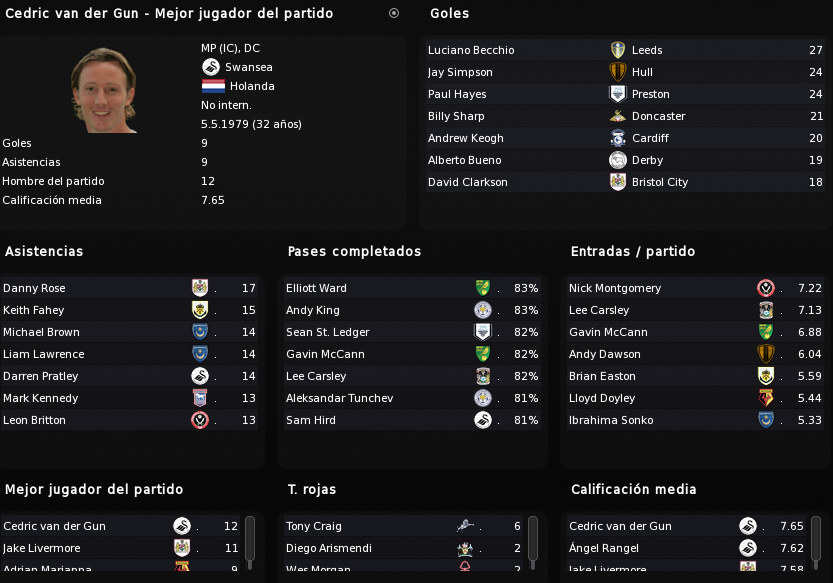Click the Leeds crest beside Luciano Becchio
Screen dimensions: 833x583
[x=617, y=50]
